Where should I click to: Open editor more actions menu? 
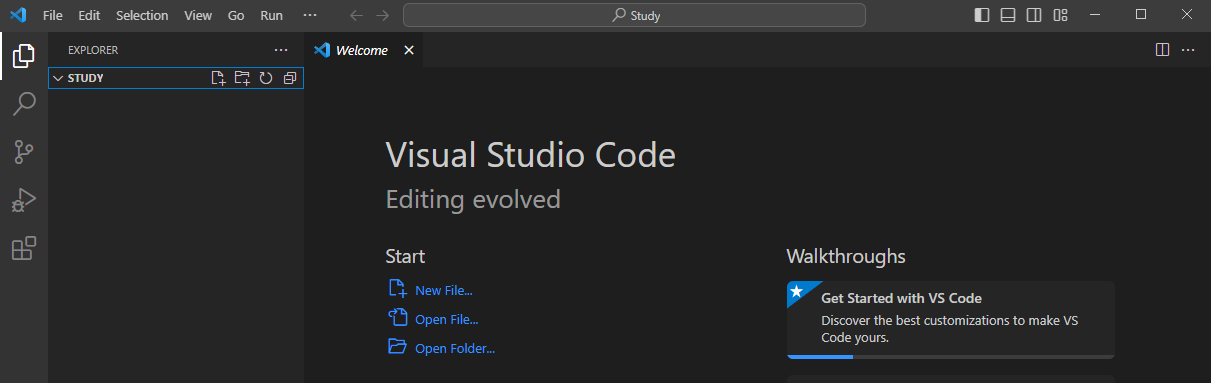pos(1188,50)
